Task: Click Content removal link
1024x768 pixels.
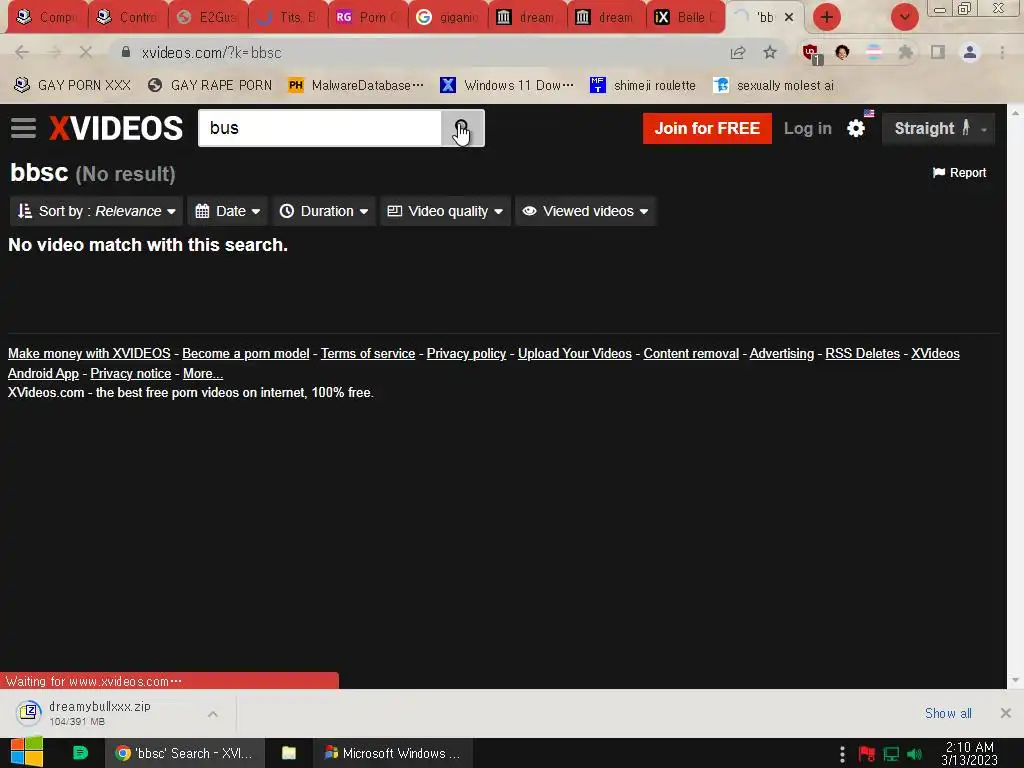Action: (691, 353)
